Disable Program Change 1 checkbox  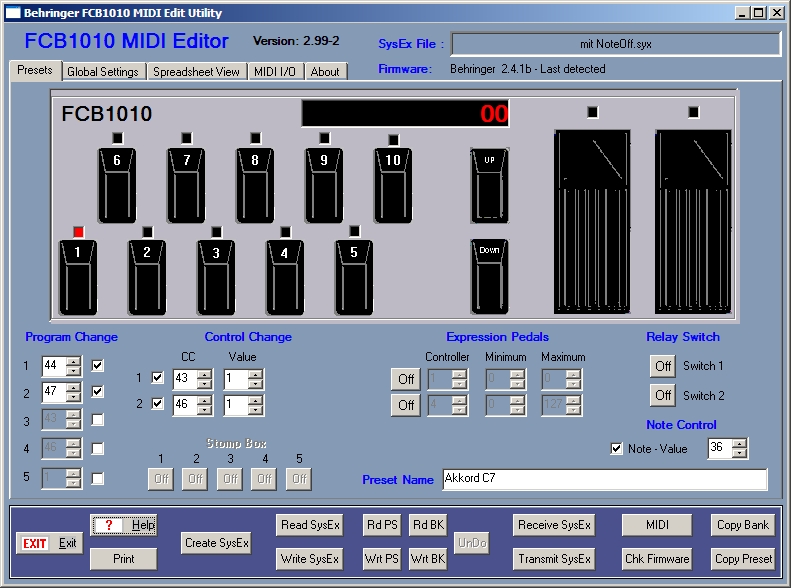98,366
